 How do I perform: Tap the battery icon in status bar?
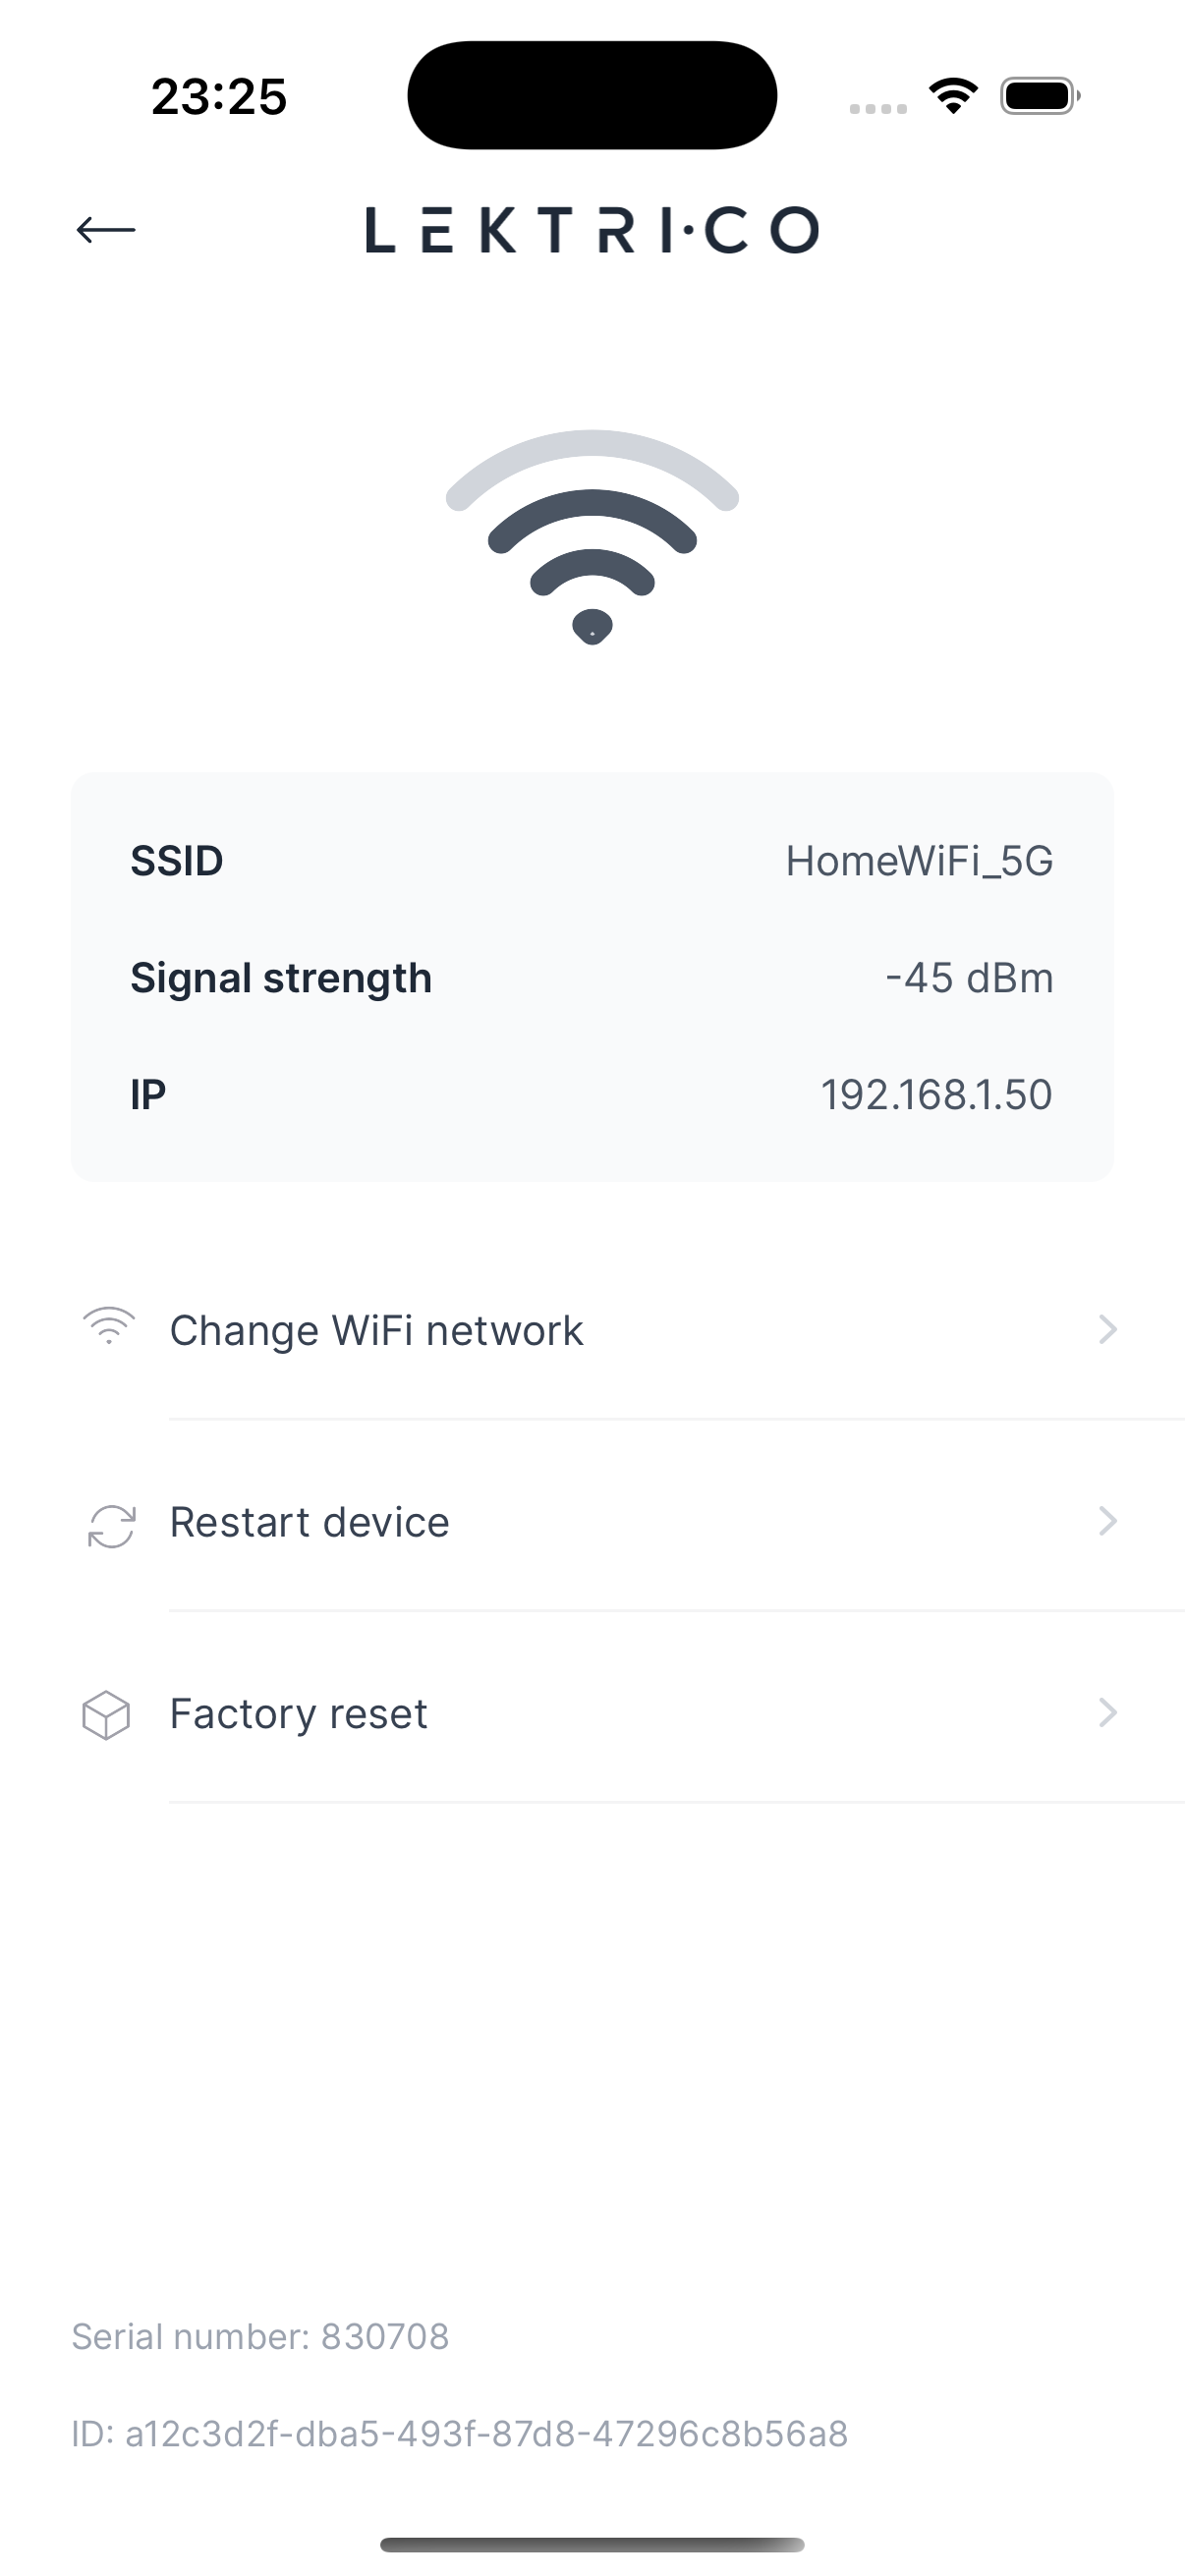tap(1039, 96)
